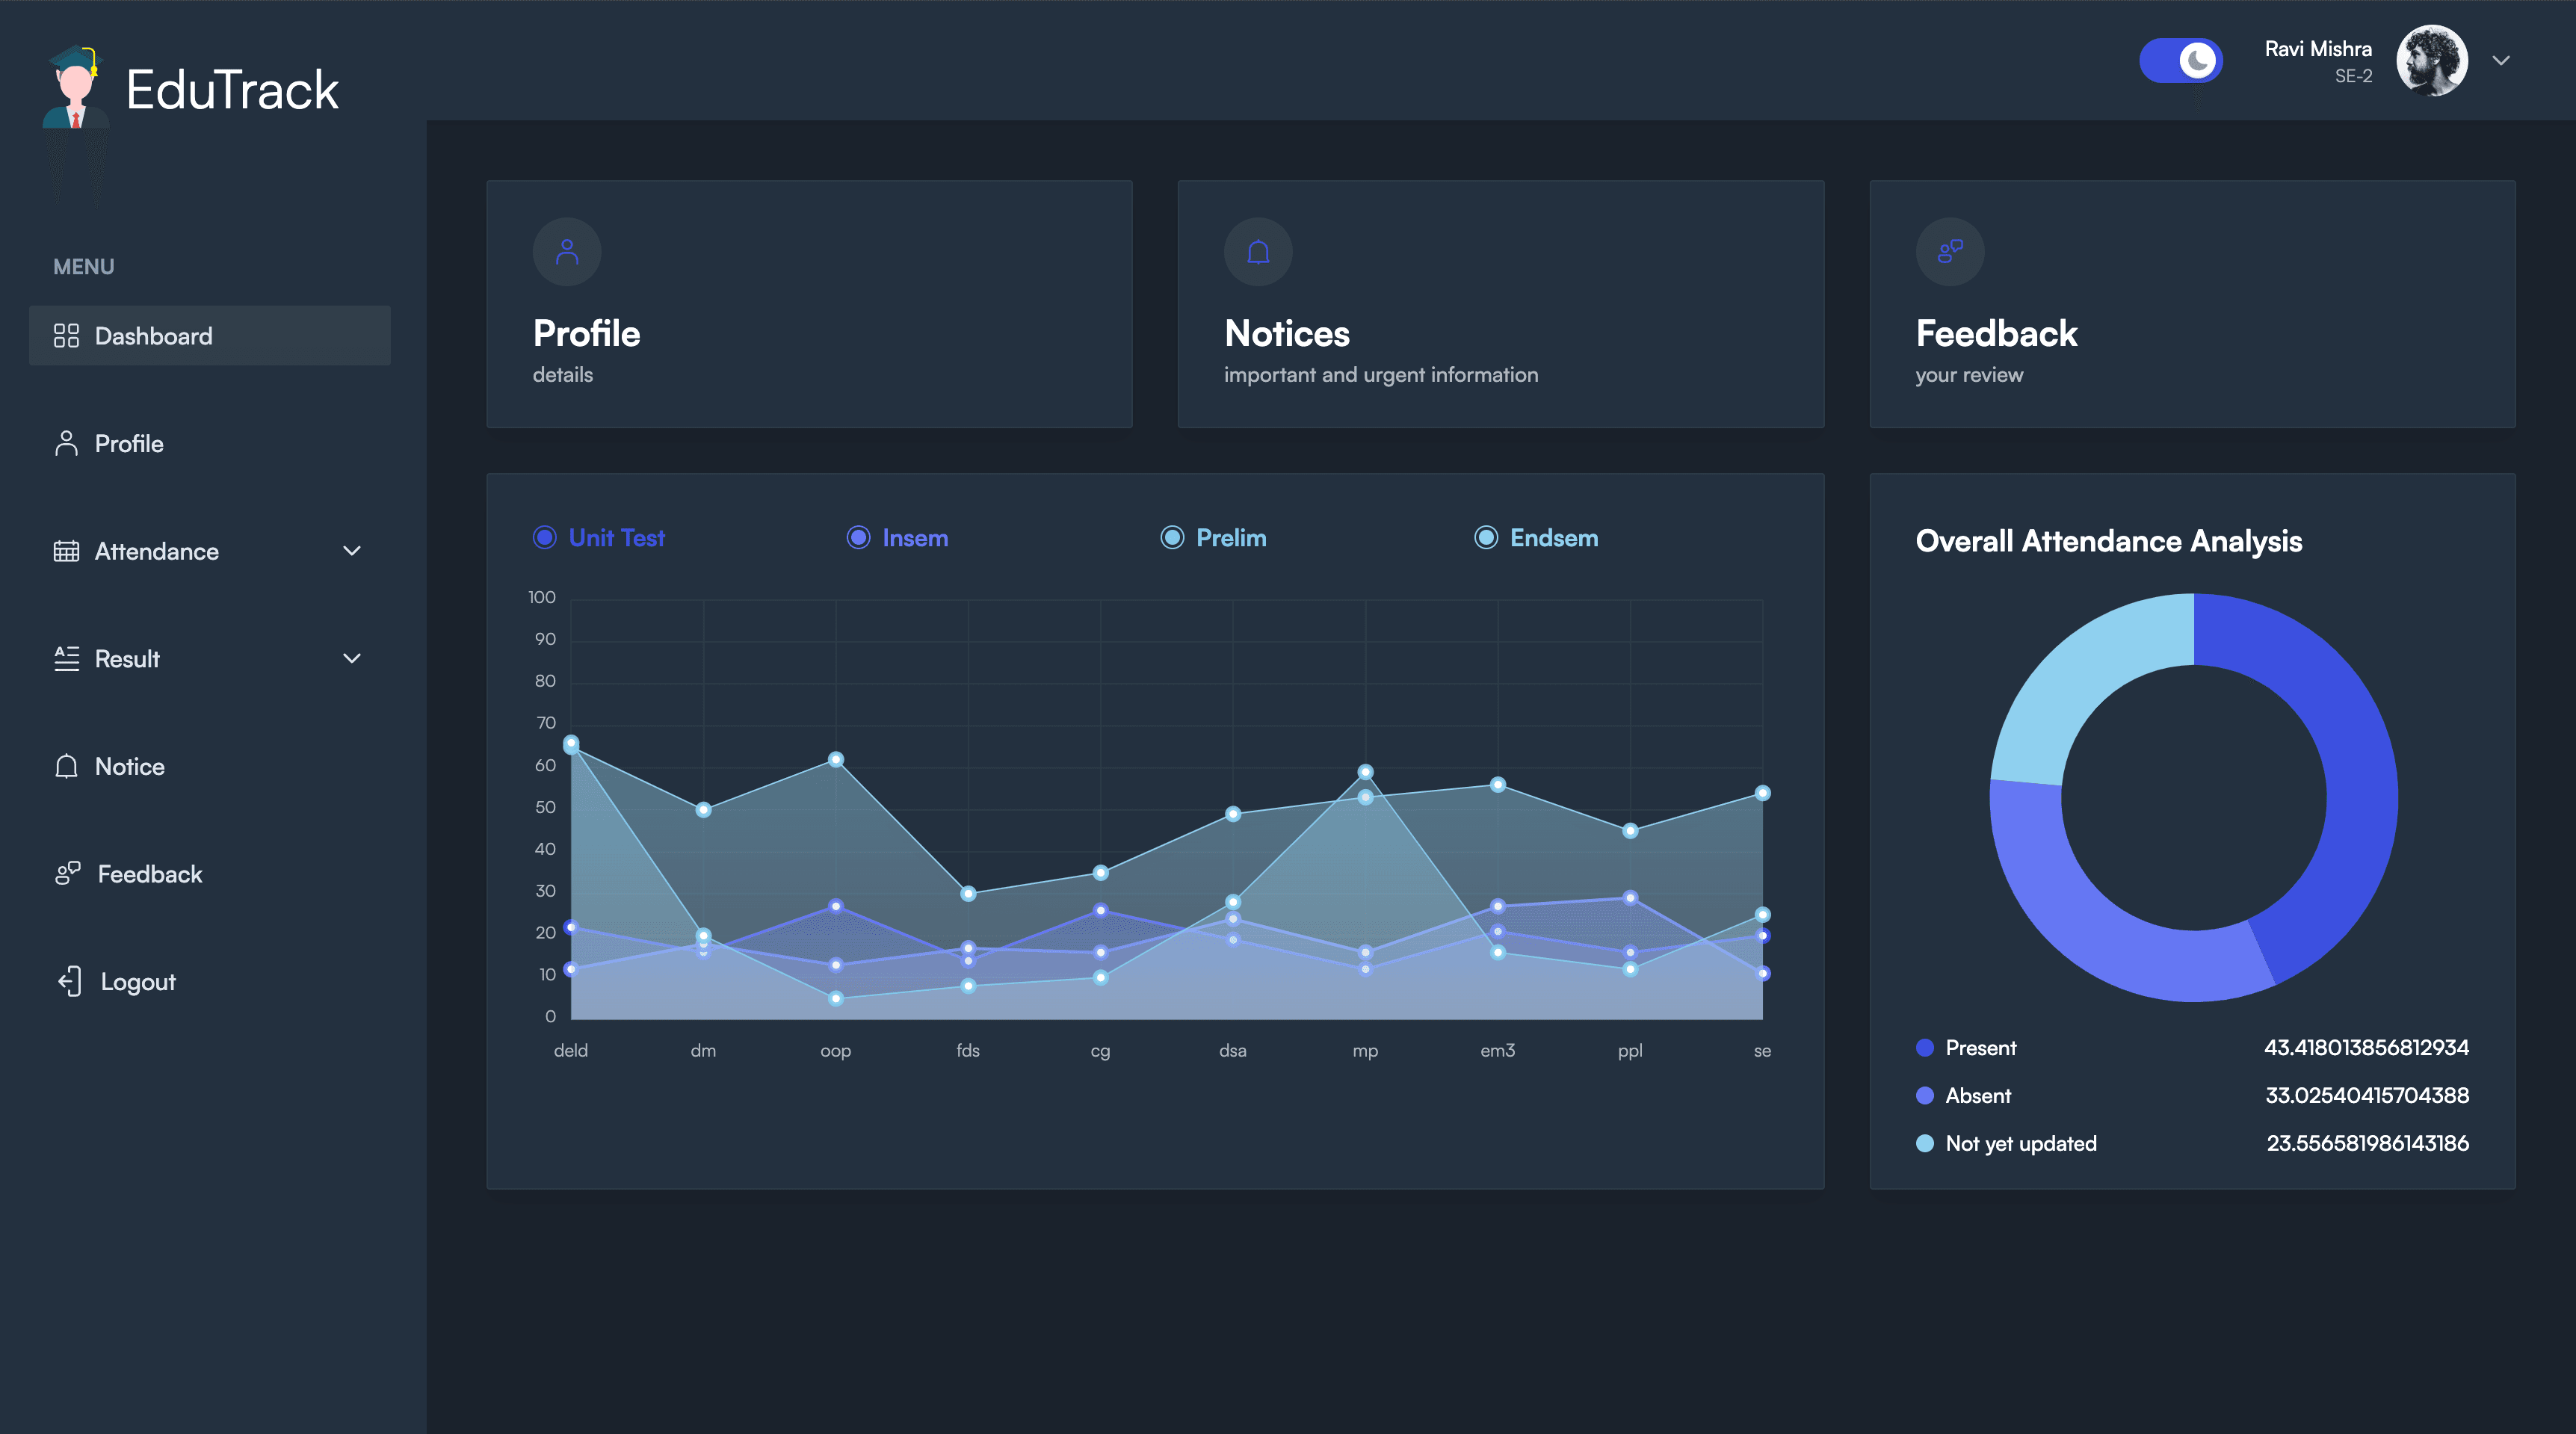Click the calendar icon beside Attendance
The height and width of the screenshot is (1434, 2576).
(x=66, y=551)
